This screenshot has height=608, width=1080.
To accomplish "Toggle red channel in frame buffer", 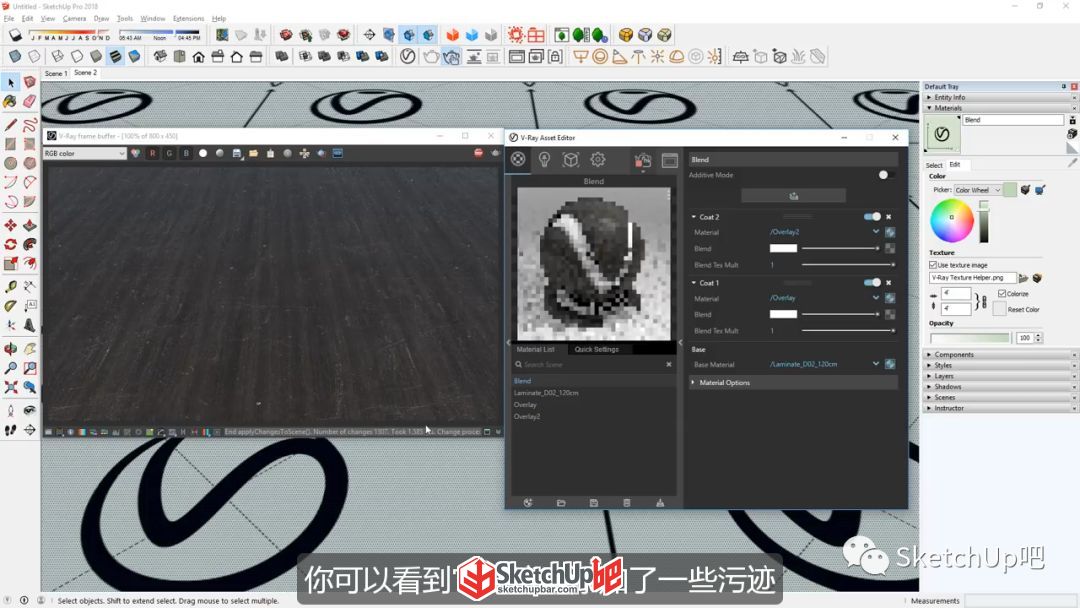I will [x=152, y=154].
